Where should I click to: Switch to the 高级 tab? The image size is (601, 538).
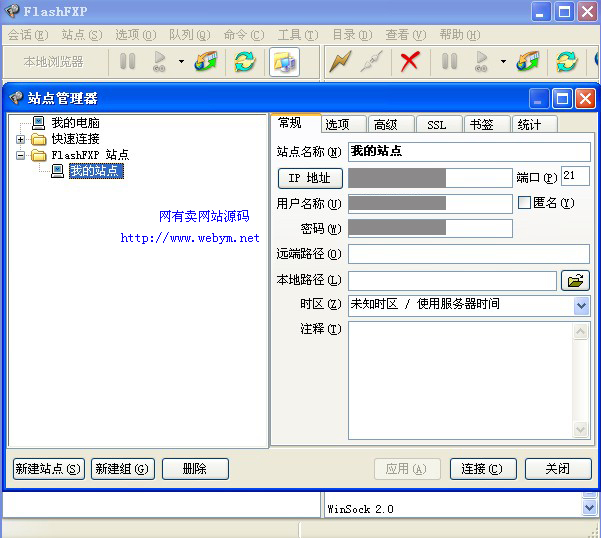pyautogui.click(x=391, y=125)
